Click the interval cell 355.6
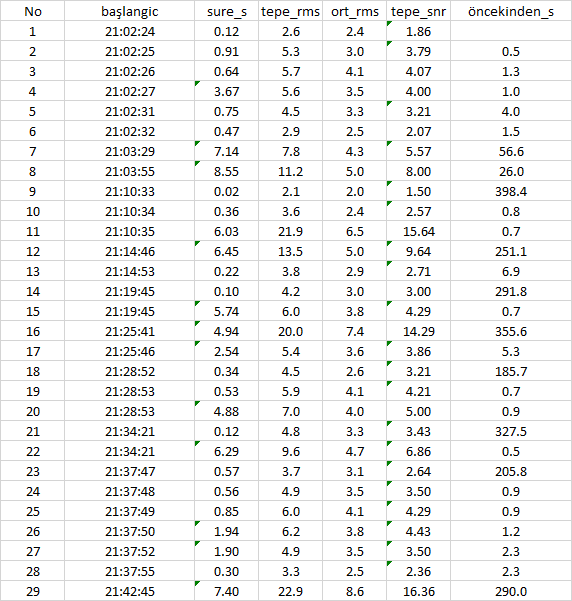572x601 pixels. [511, 331]
